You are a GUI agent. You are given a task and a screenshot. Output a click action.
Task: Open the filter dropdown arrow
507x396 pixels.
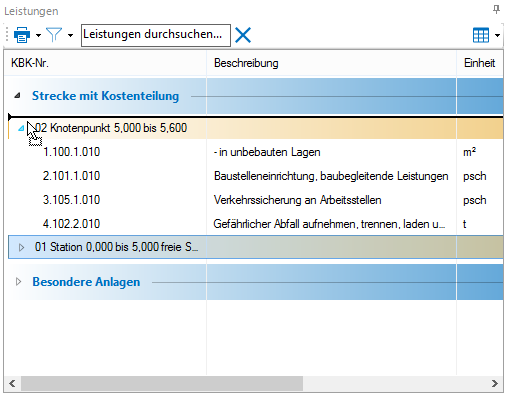pyautogui.click(x=70, y=35)
